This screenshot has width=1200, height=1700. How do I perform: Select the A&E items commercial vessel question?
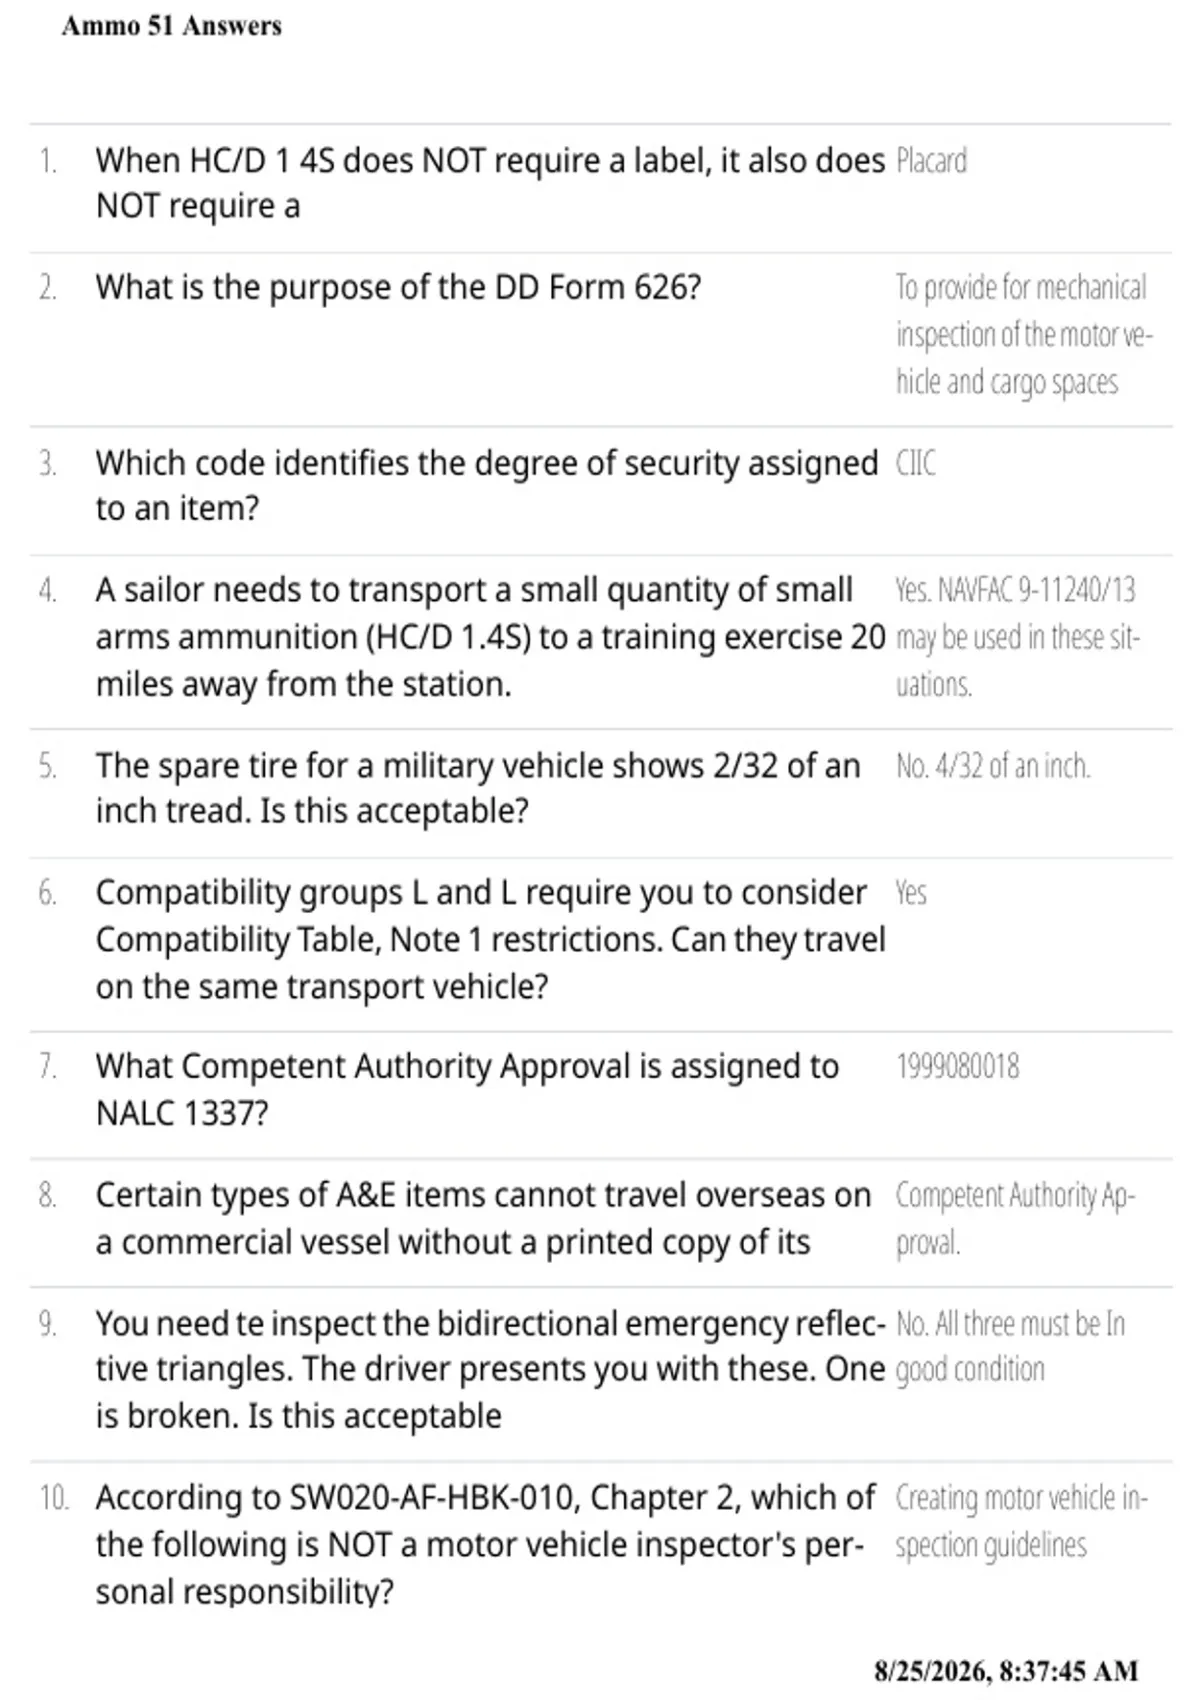coord(483,1219)
